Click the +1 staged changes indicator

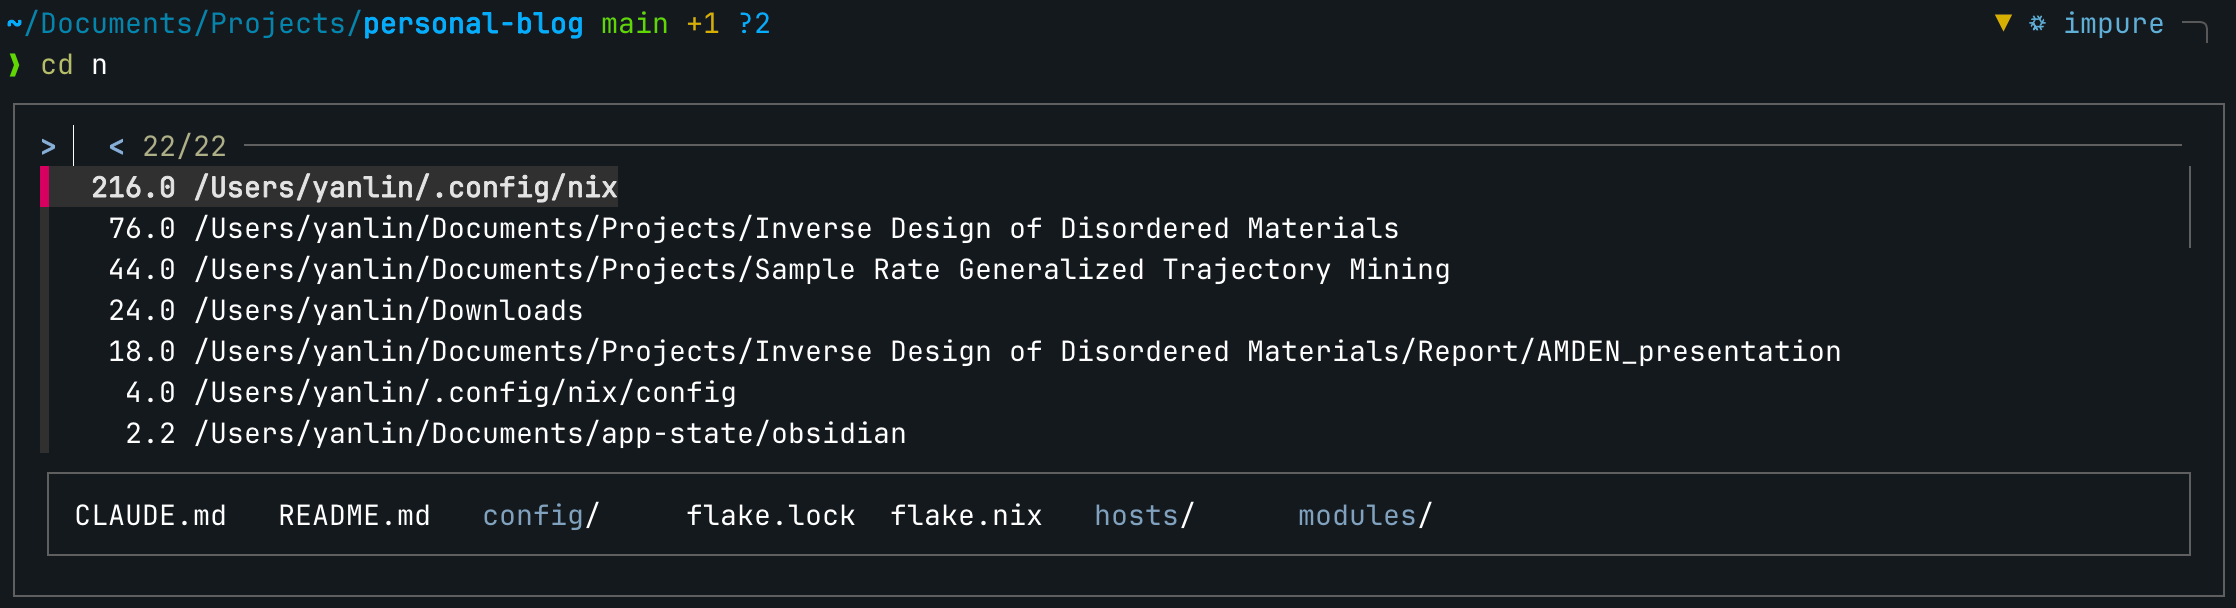point(703,23)
